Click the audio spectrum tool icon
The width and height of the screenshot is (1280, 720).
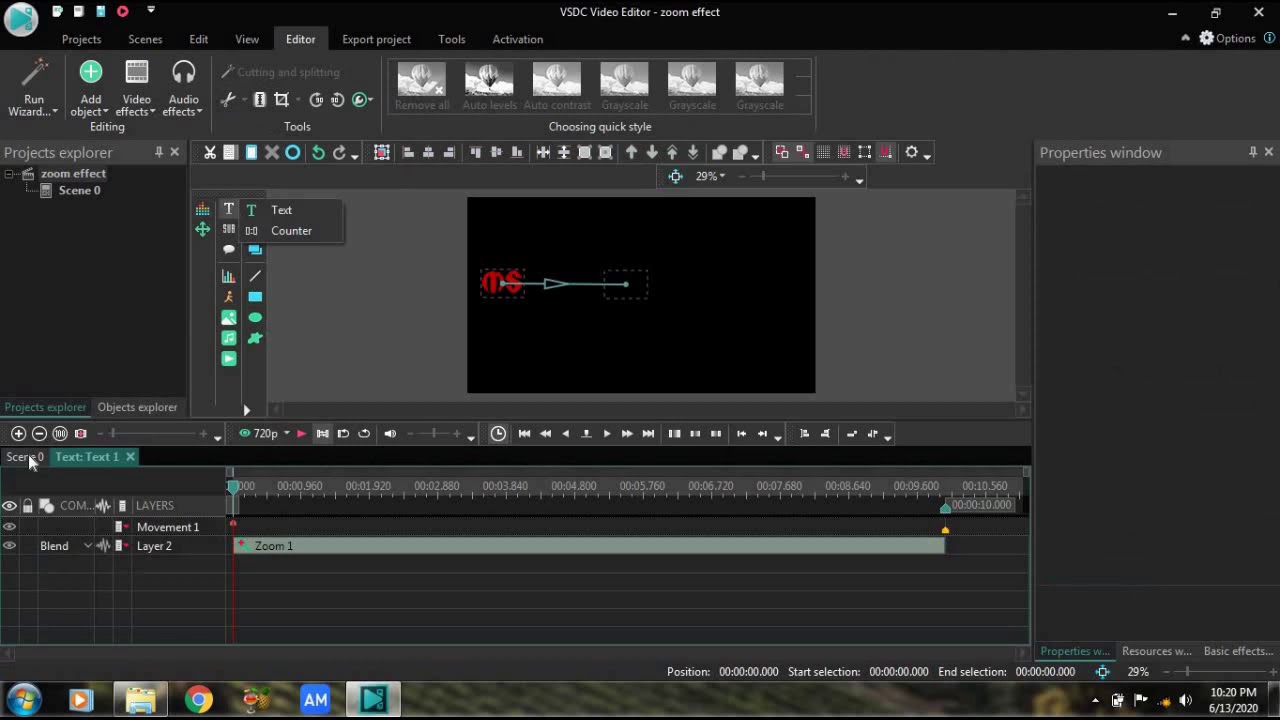[203, 209]
